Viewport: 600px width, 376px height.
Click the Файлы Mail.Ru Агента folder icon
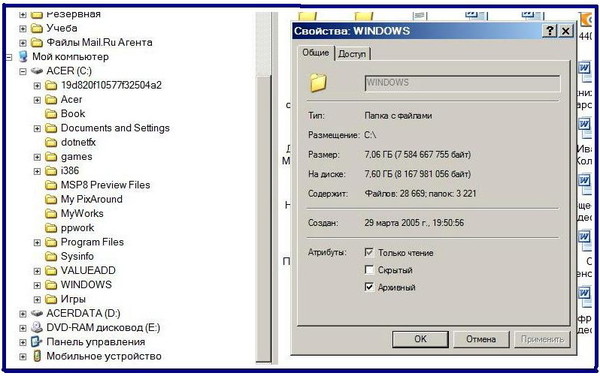click(x=37, y=42)
